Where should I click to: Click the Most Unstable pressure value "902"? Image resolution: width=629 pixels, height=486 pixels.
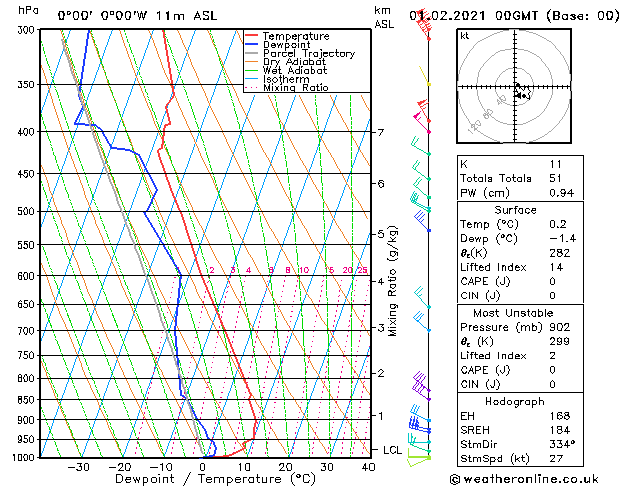(x=560, y=327)
